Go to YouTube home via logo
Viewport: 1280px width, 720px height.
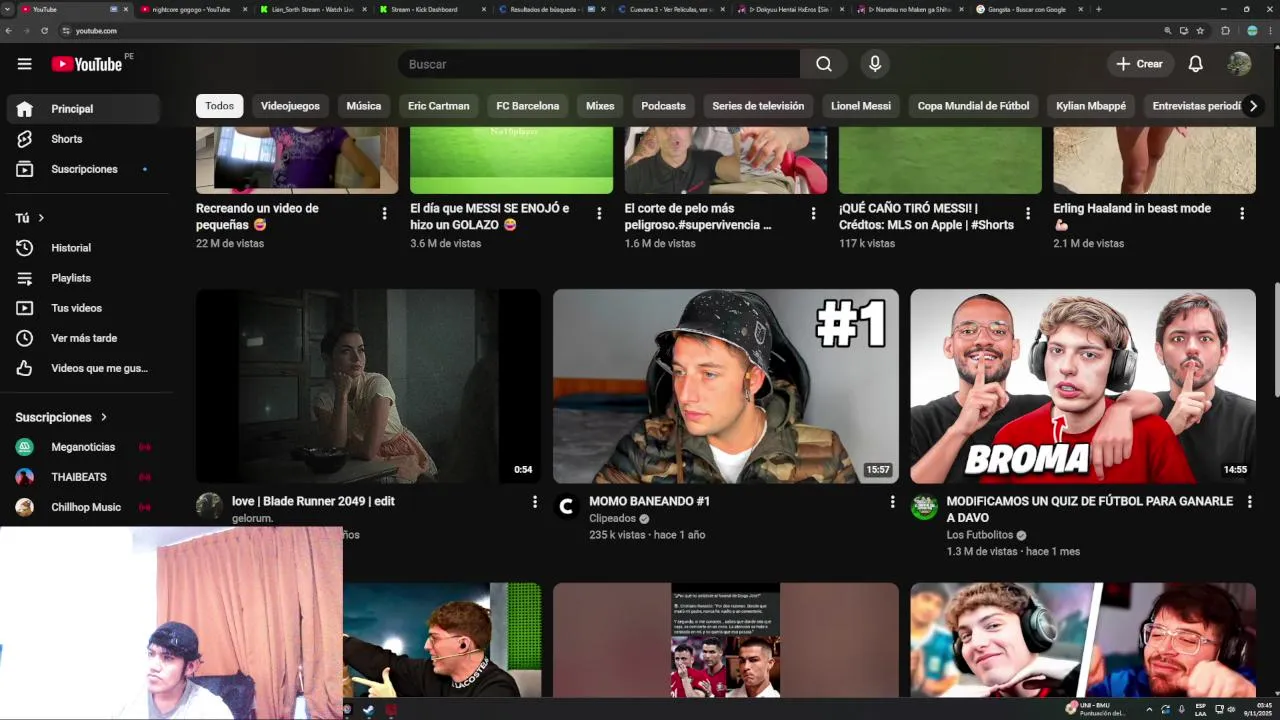click(x=87, y=64)
